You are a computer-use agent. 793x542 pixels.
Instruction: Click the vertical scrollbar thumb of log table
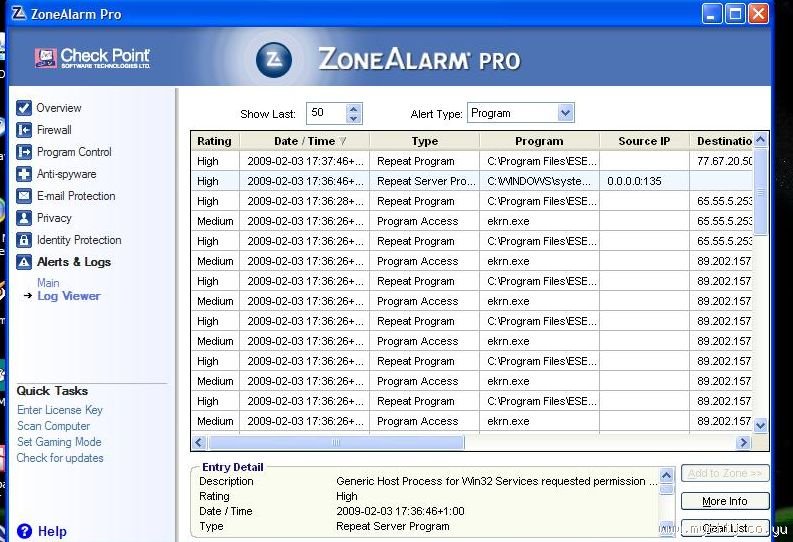pyautogui.click(x=760, y=191)
